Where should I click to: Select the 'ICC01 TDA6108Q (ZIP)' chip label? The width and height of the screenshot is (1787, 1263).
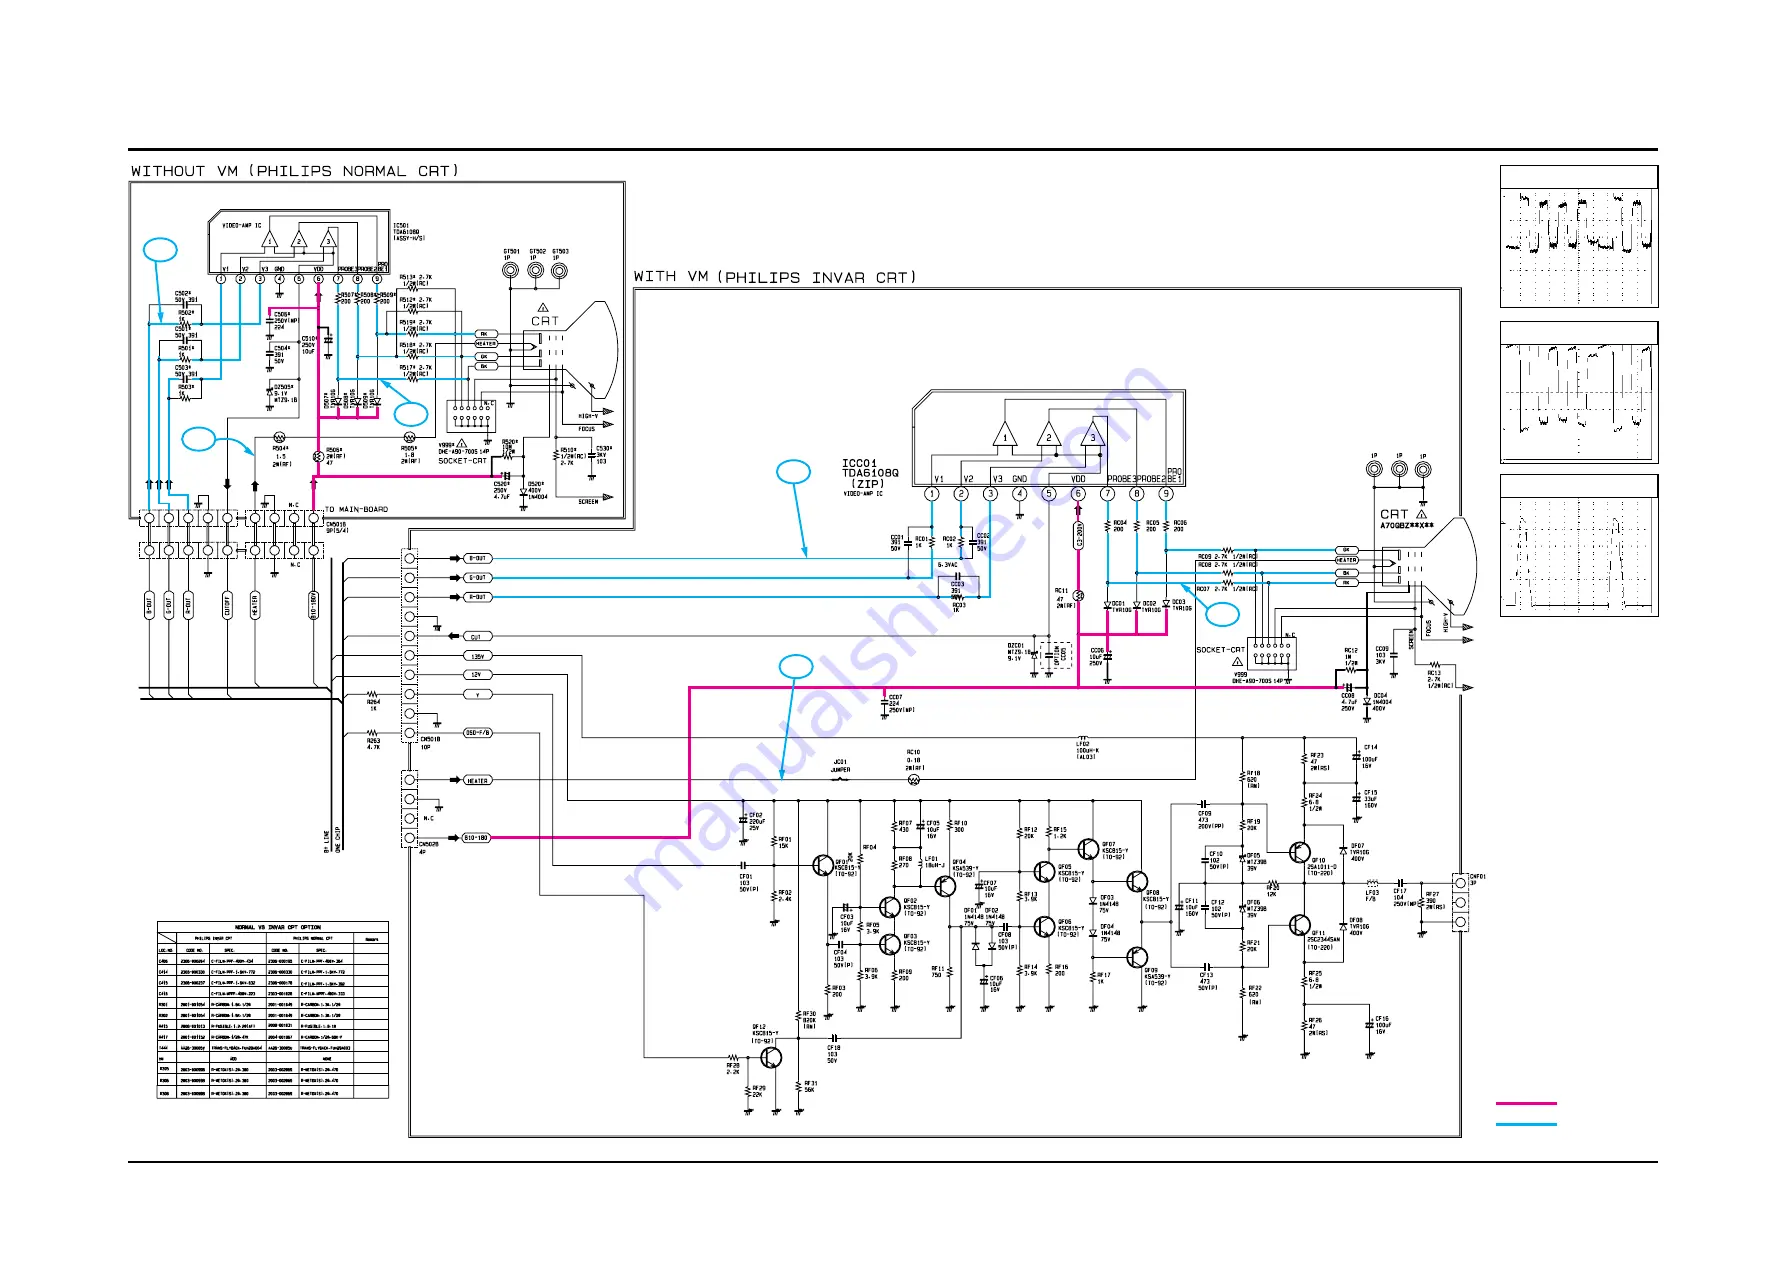[869, 473]
